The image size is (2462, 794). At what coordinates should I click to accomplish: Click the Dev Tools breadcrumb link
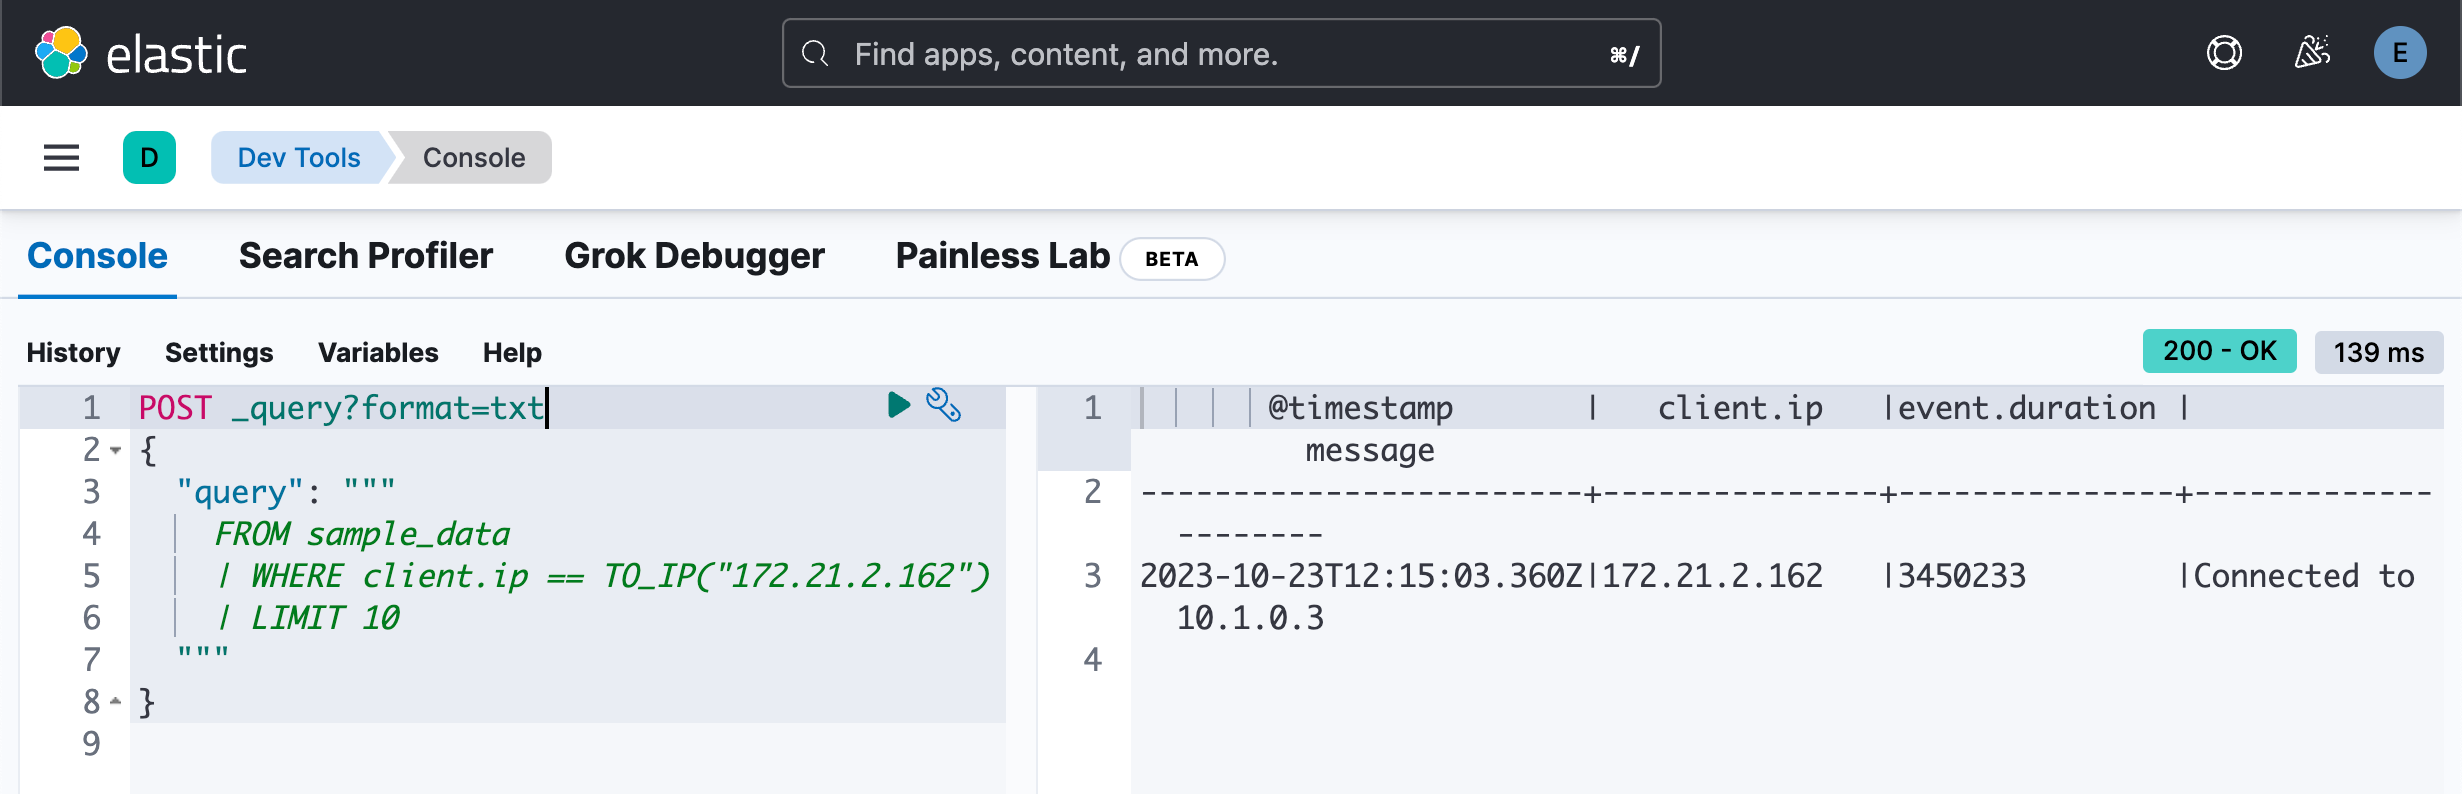coord(298,158)
